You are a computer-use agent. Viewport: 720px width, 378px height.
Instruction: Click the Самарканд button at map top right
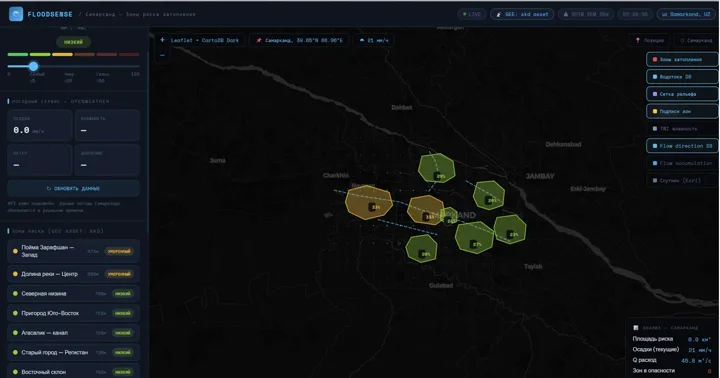point(696,40)
